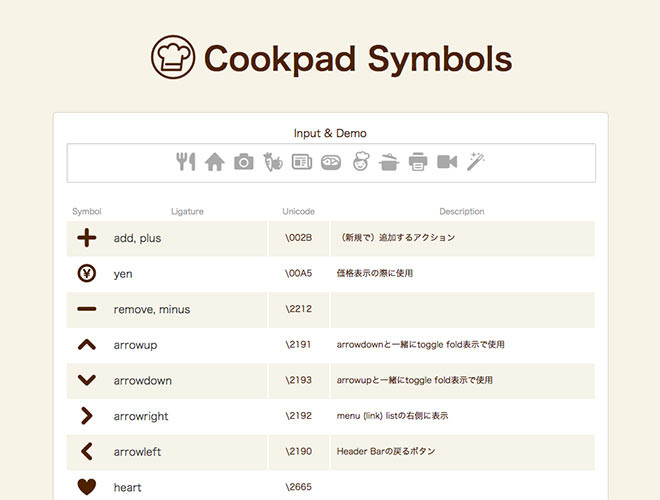Click the magic wand demo icon
The width and height of the screenshot is (660, 500).
pyautogui.click(x=476, y=162)
